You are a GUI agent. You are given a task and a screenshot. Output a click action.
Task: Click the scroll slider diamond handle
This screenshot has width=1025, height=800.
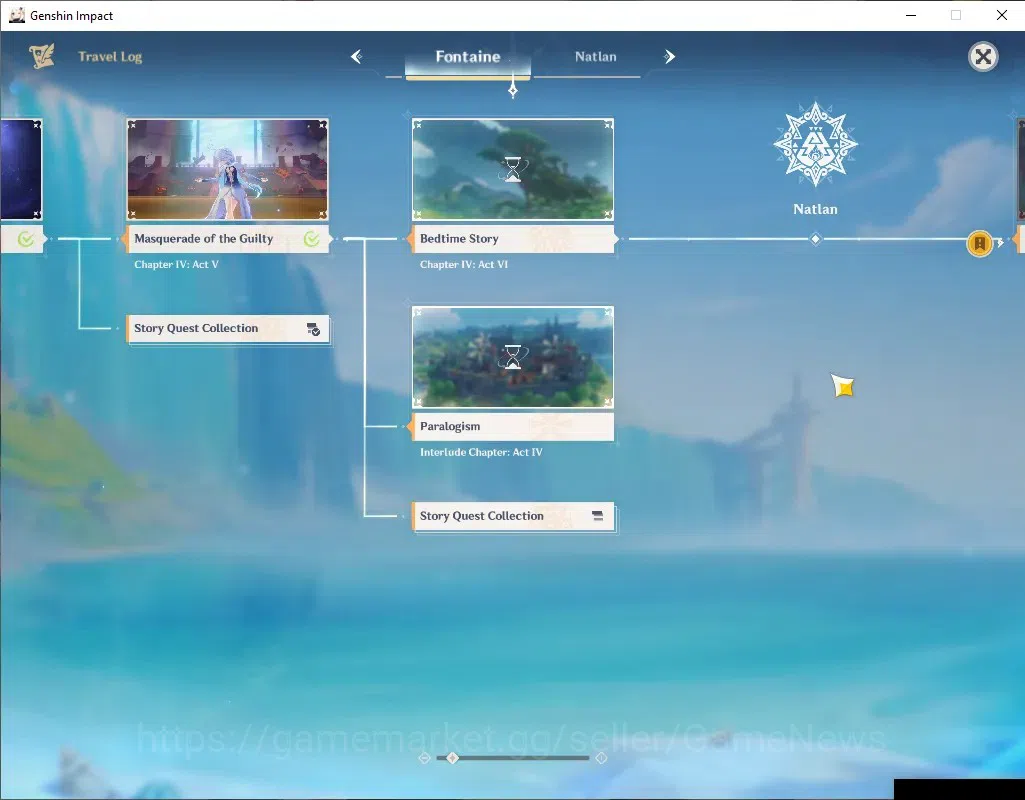452,758
